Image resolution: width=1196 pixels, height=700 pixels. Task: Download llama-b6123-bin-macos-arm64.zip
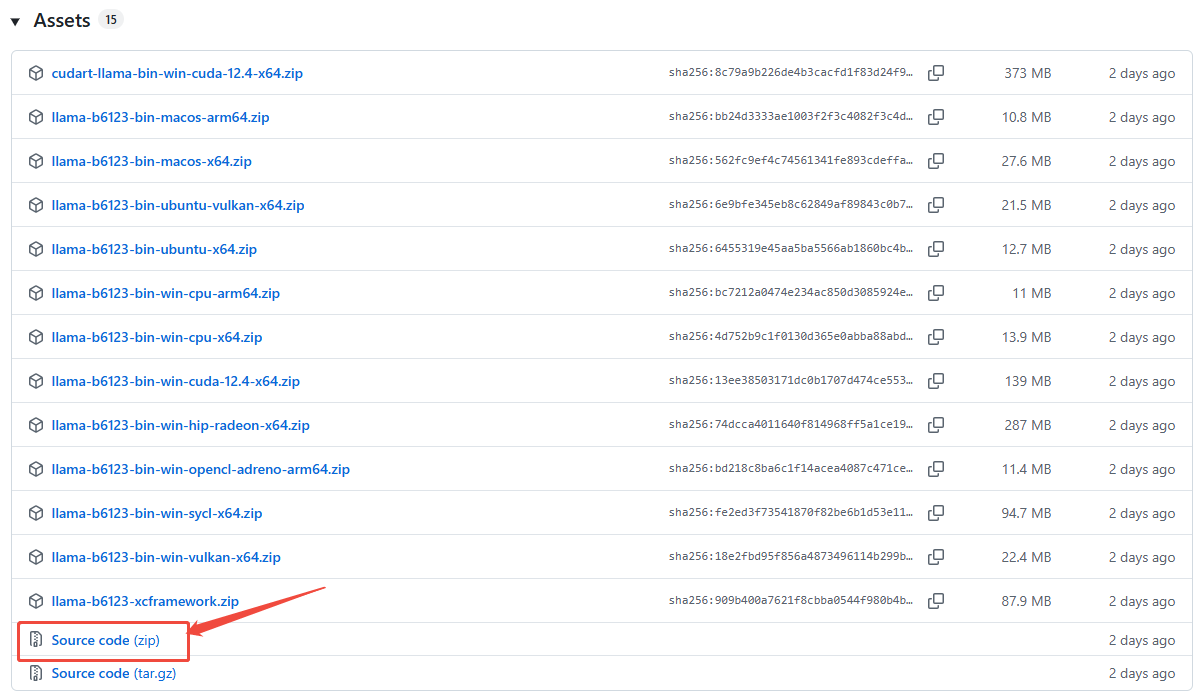pos(160,117)
